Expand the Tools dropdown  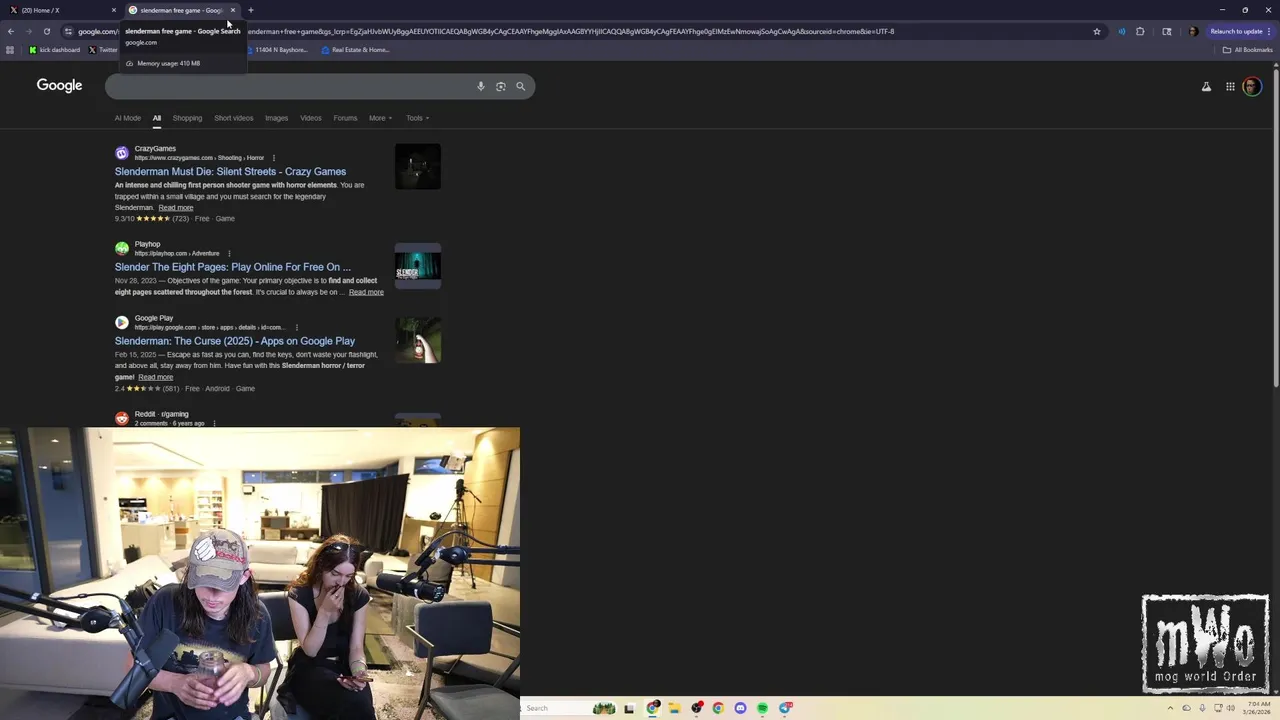417,118
